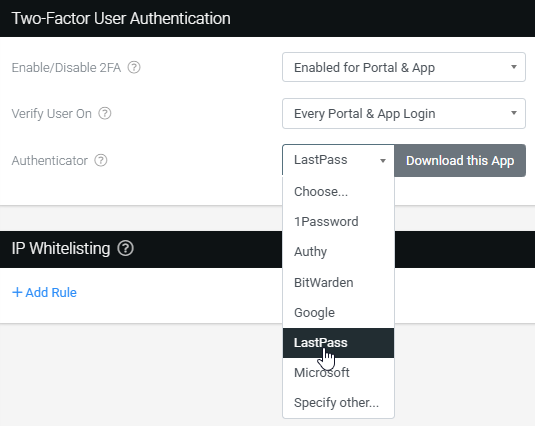The height and width of the screenshot is (426, 535).
Task: Open help icon beside Enable/Disable 2FA
Action: tap(134, 68)
